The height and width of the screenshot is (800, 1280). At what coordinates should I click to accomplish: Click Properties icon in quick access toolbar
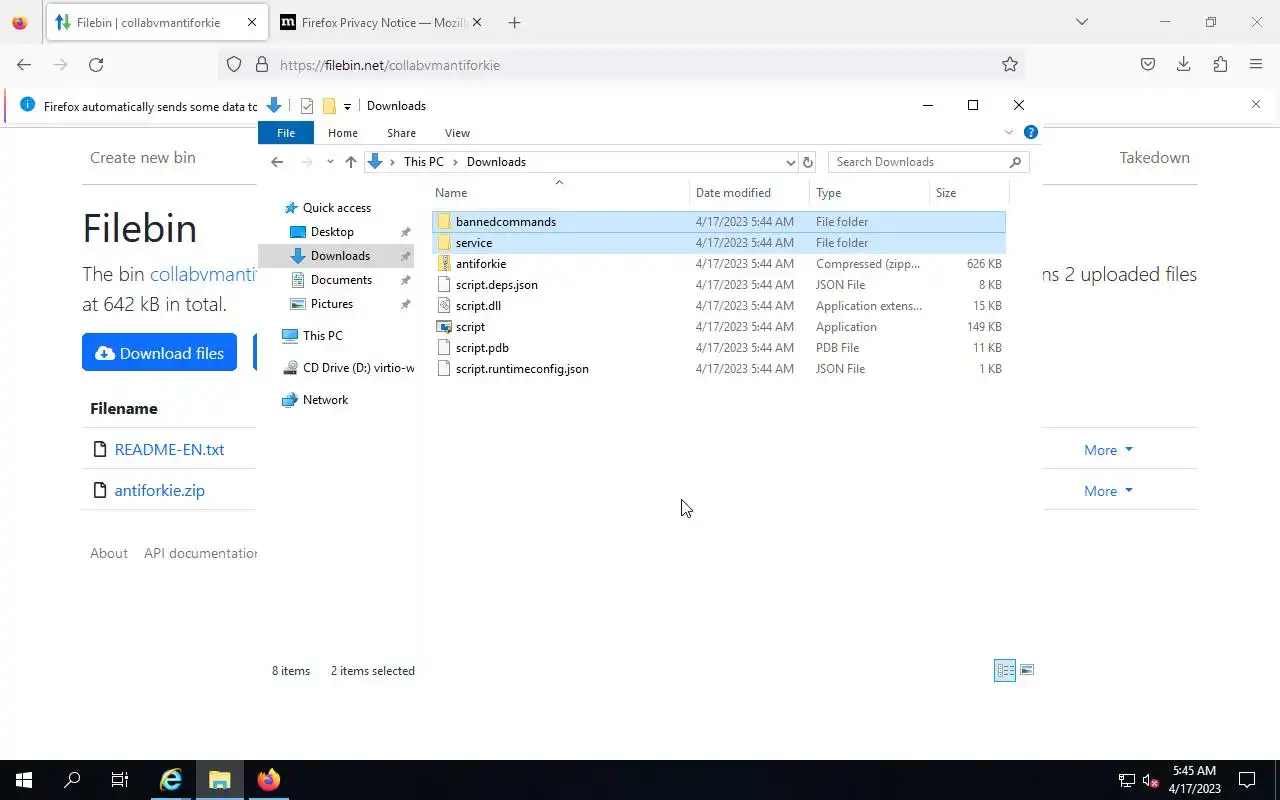[x=307, y=106]
